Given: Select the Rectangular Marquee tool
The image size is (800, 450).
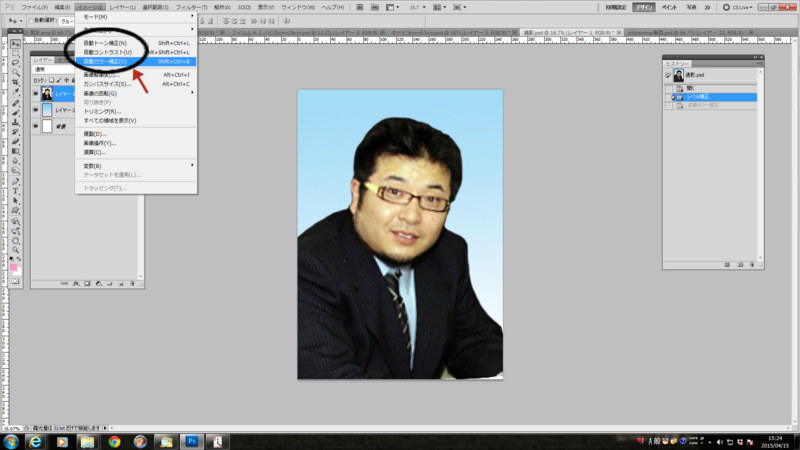Looking at the screenshot, I should click(x=15, y=54).
